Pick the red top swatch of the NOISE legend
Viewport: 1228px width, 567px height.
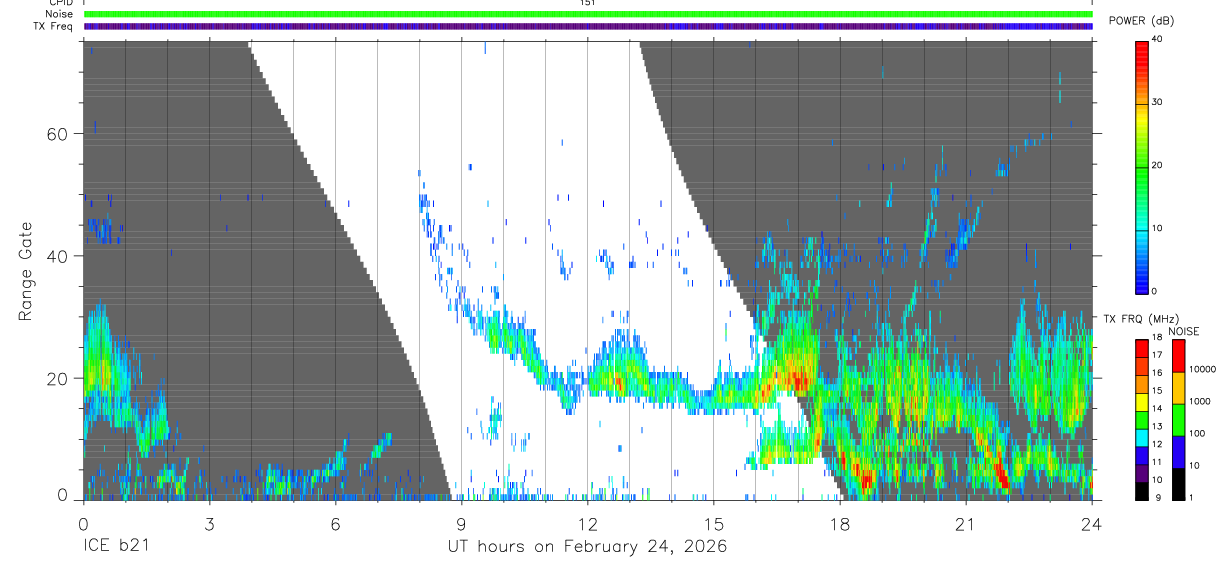(x=1177, y=356)
